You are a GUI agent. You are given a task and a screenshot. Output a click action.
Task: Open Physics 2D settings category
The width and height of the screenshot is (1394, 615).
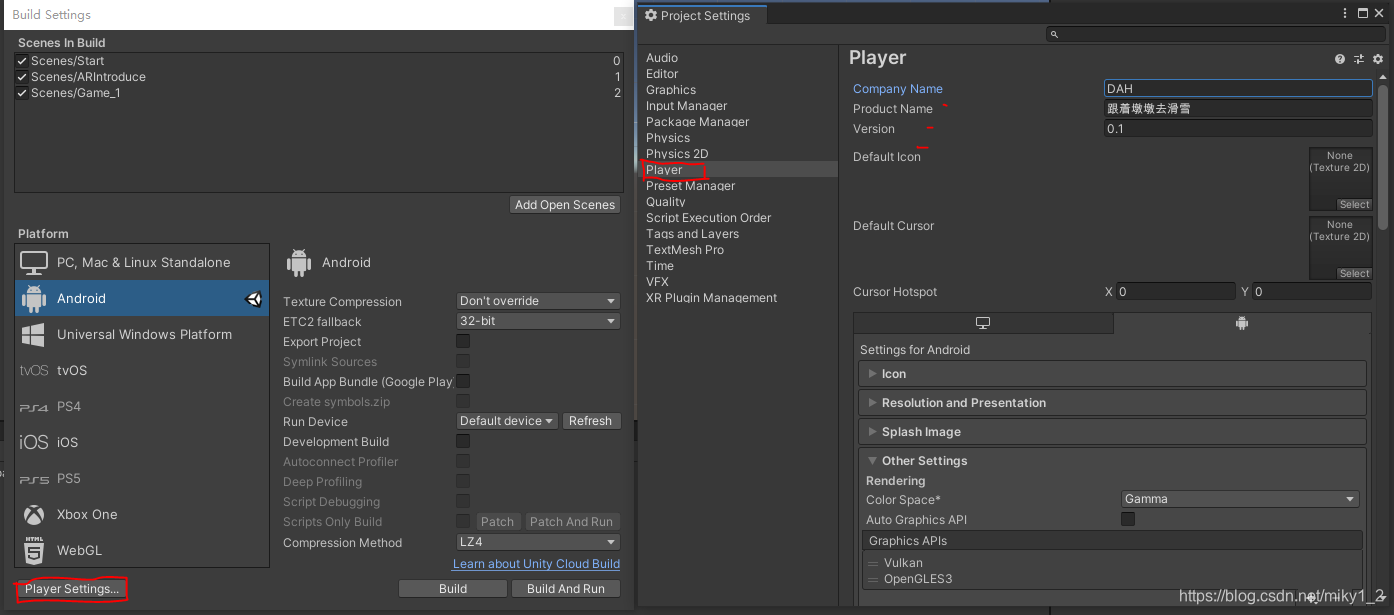coord(677,154)
